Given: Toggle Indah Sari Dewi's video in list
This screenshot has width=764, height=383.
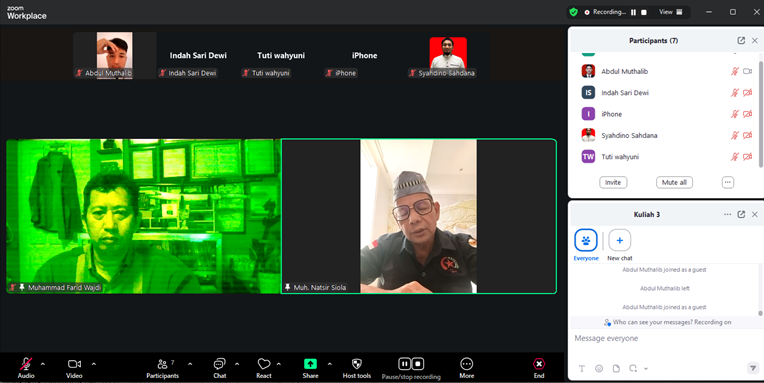Looking at the screenshot, I should coord(747,93).
